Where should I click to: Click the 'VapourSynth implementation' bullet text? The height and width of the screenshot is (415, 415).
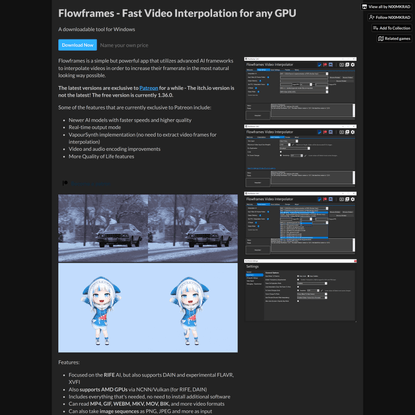[x=142, y=138]
